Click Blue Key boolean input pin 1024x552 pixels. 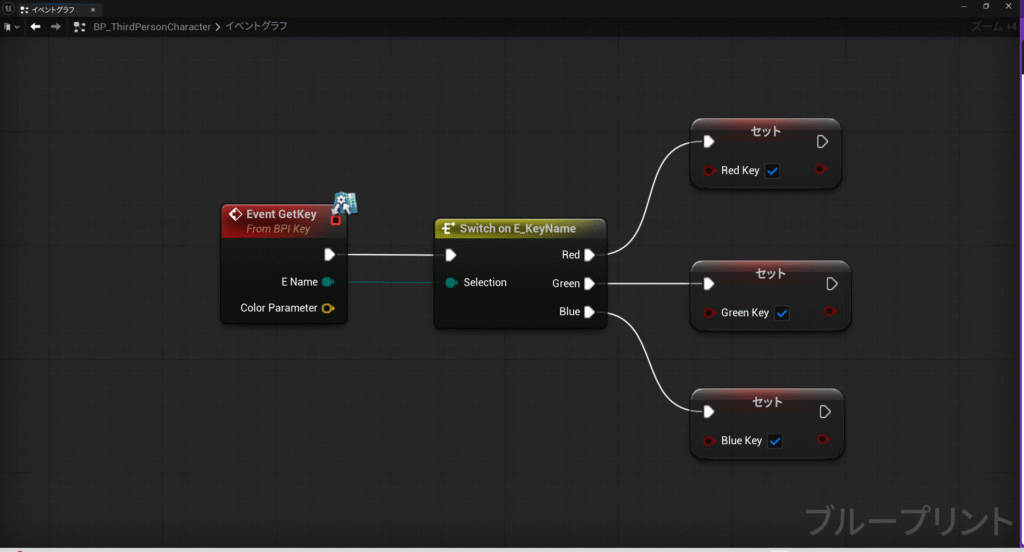[709, 441]
